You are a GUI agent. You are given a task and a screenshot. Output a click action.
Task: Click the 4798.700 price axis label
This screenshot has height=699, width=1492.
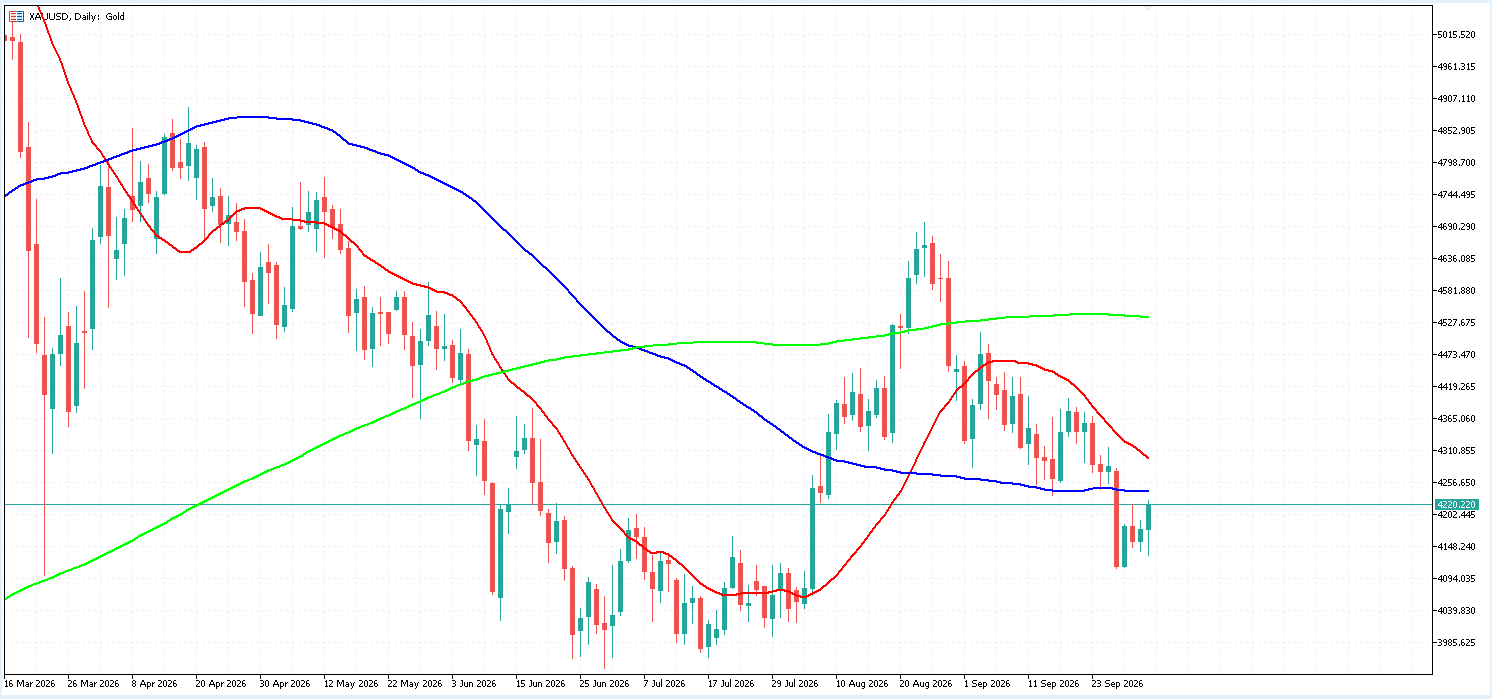[1456, 163]
